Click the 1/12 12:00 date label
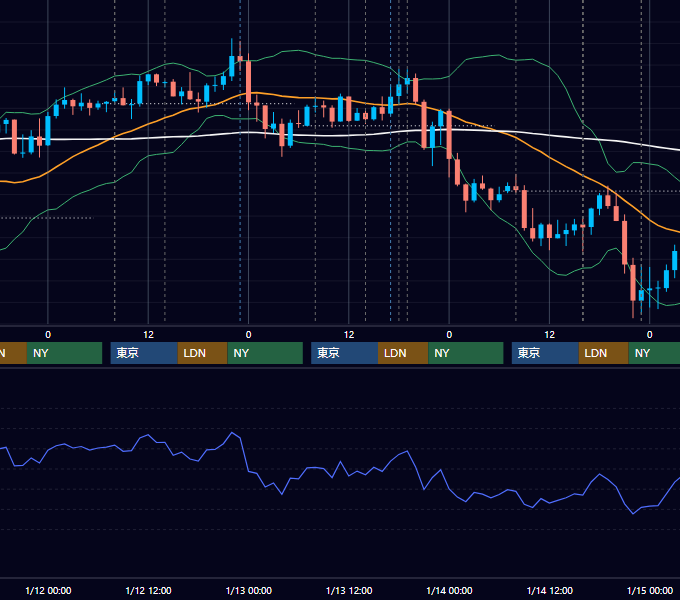The height and width of the screenshot is (600, 680). [148, 590]
